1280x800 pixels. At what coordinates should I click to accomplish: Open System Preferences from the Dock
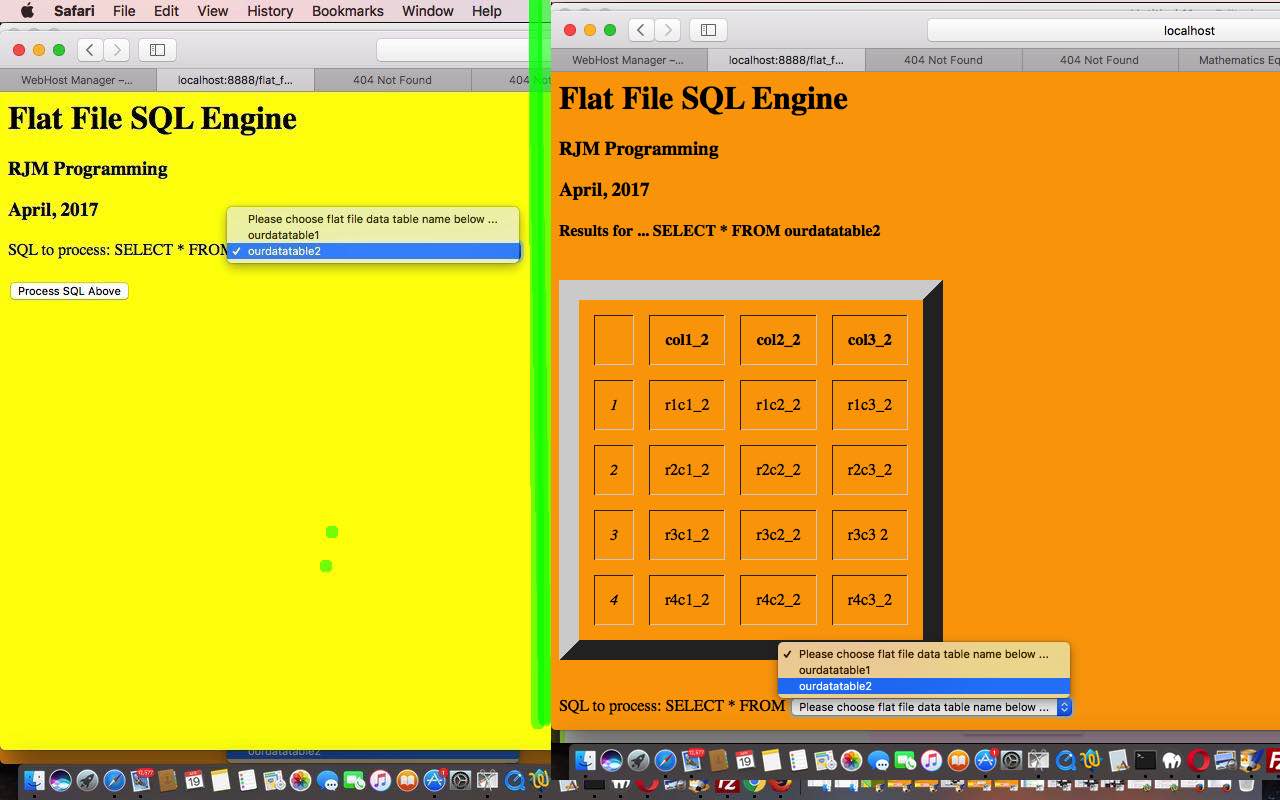[1012, 763]
